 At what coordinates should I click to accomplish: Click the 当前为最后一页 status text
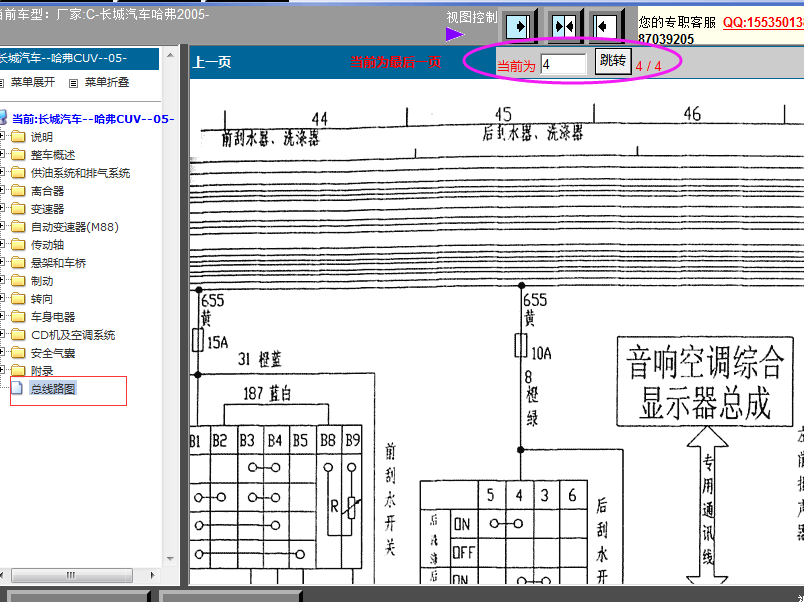click(x=395, y=62)
